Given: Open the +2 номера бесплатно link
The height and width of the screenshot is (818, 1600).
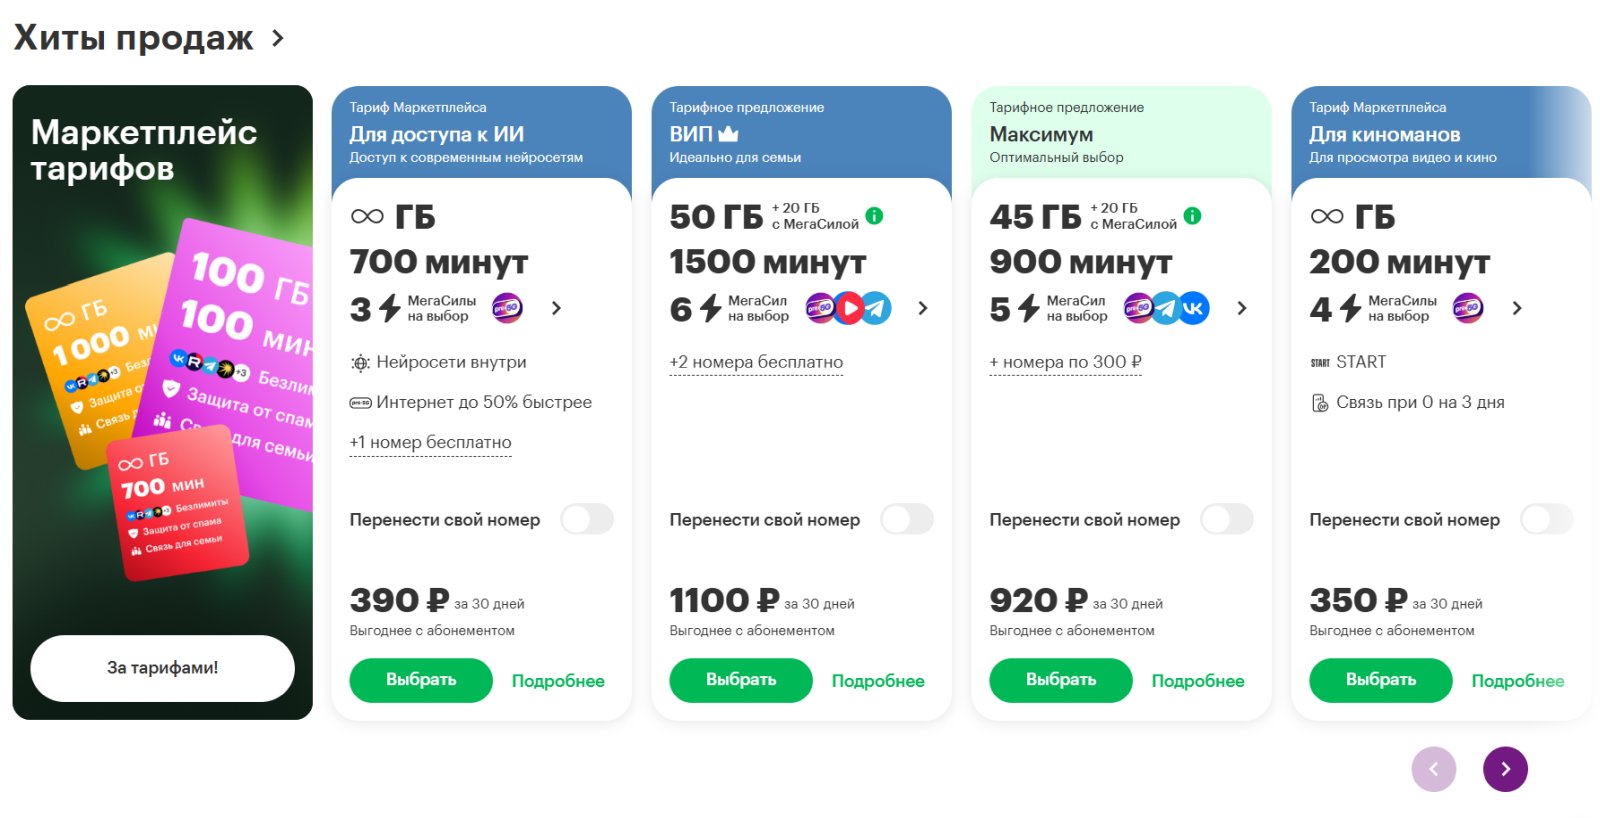Looking at the screenshot, I should pyautogui.click(x=756, y=362).
